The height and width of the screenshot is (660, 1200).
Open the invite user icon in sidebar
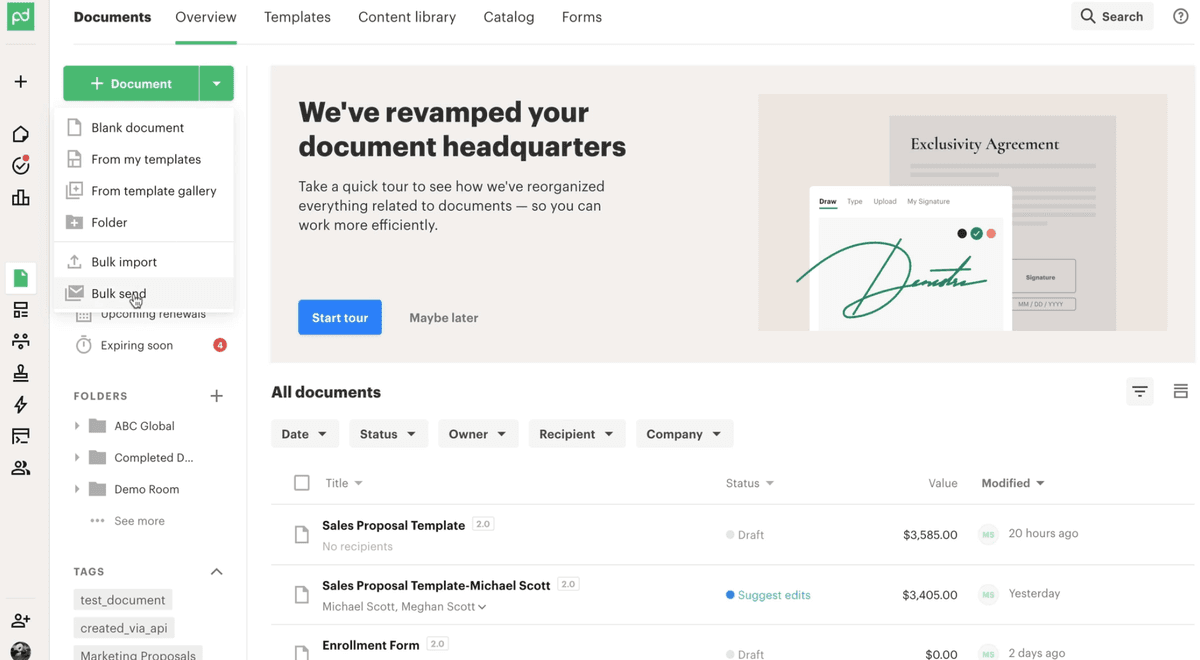tap(20, 621)
